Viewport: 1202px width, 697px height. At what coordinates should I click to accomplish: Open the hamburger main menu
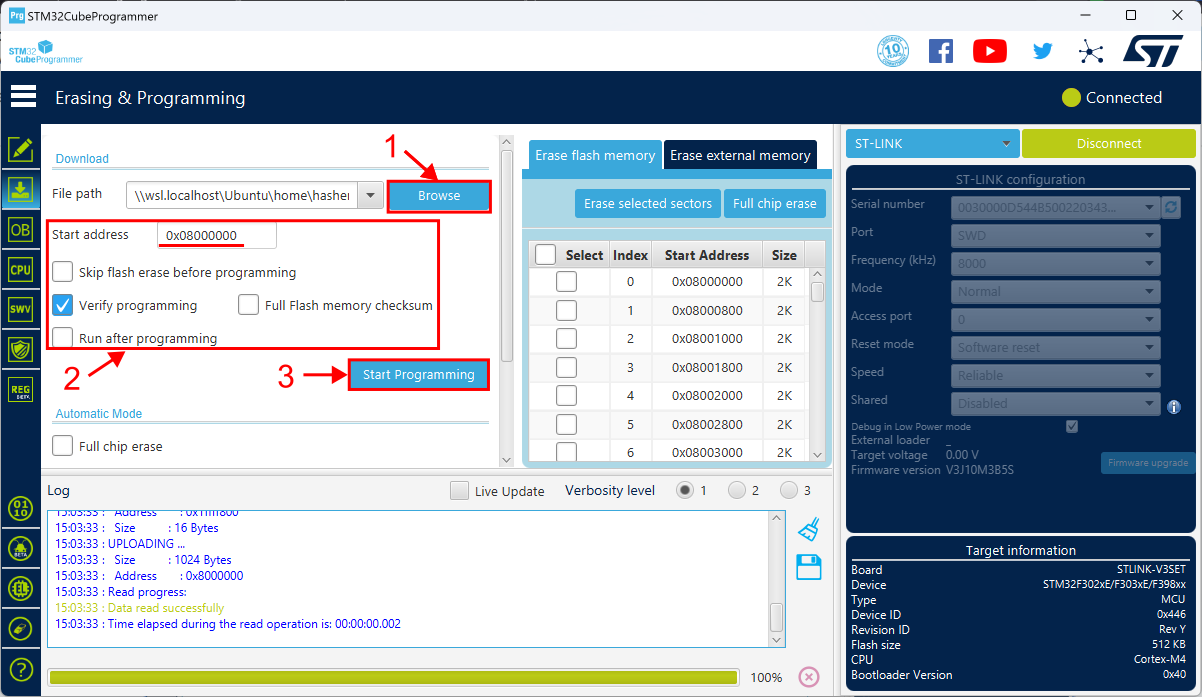pos(23,97)
